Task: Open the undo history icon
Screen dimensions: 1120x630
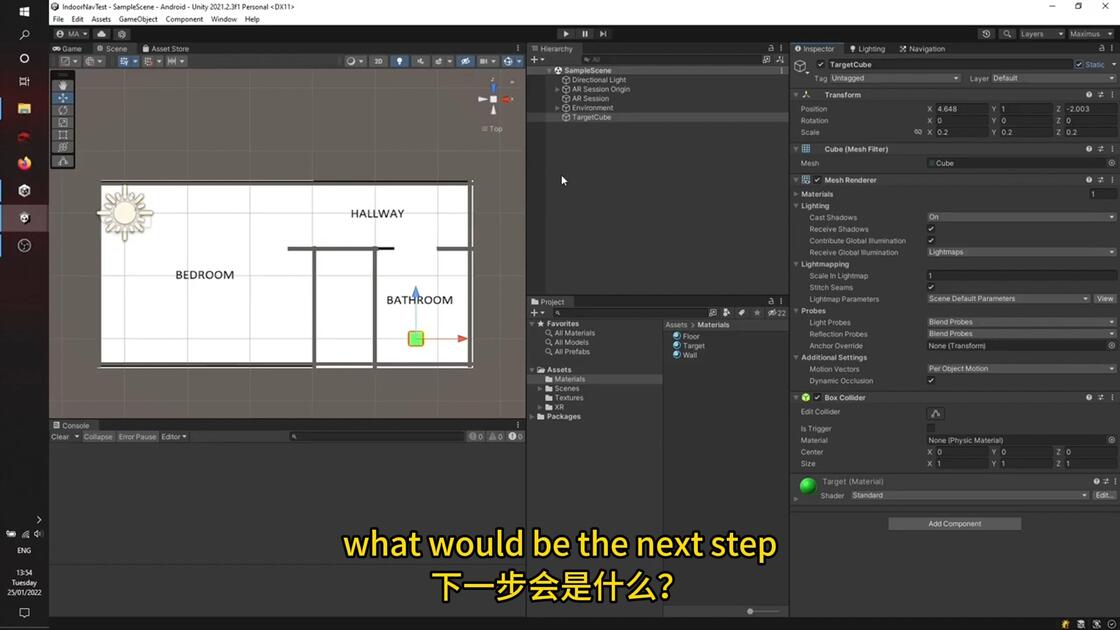Action: 986,34
